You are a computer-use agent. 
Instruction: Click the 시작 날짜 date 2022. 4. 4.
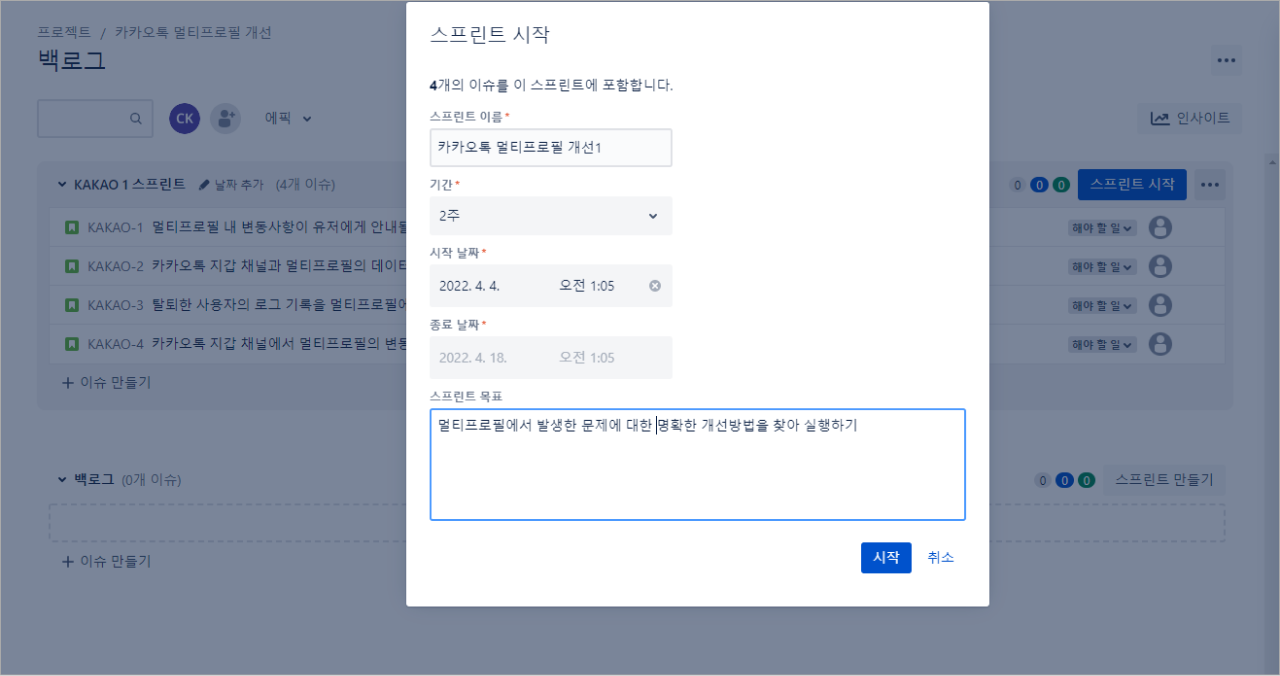(470, 286)
